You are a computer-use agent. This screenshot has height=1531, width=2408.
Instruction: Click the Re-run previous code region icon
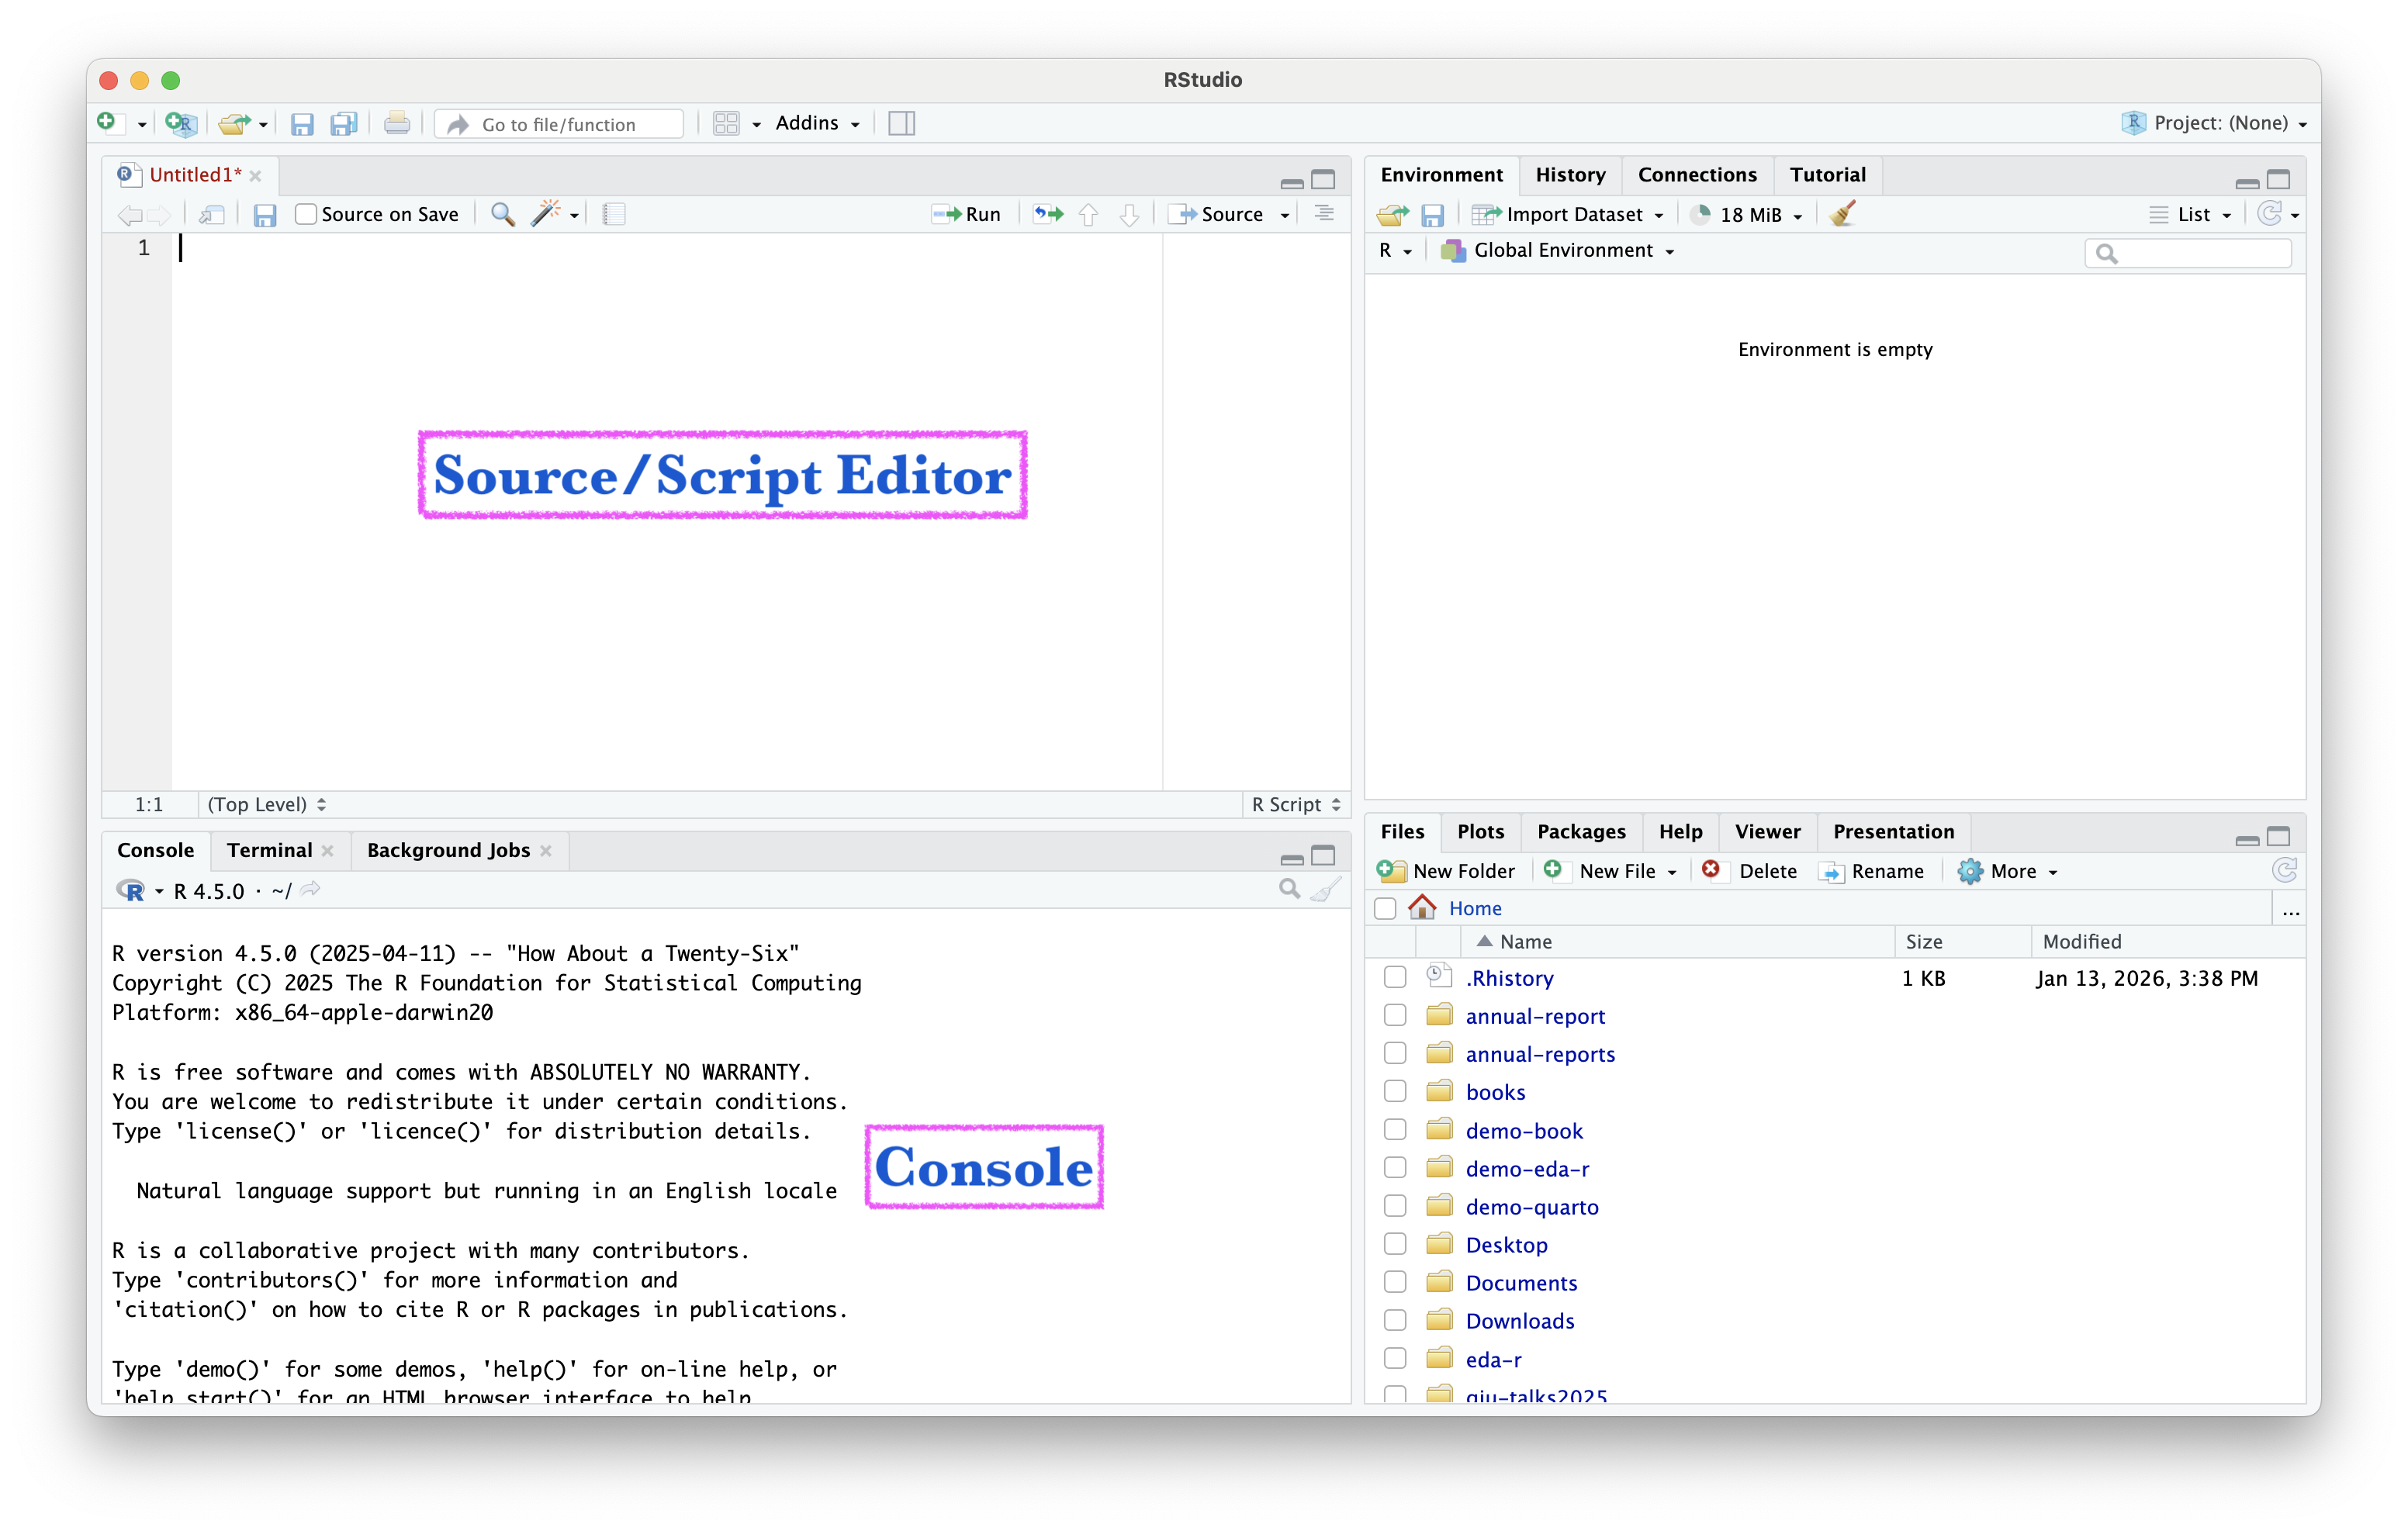coord(1047,214)
